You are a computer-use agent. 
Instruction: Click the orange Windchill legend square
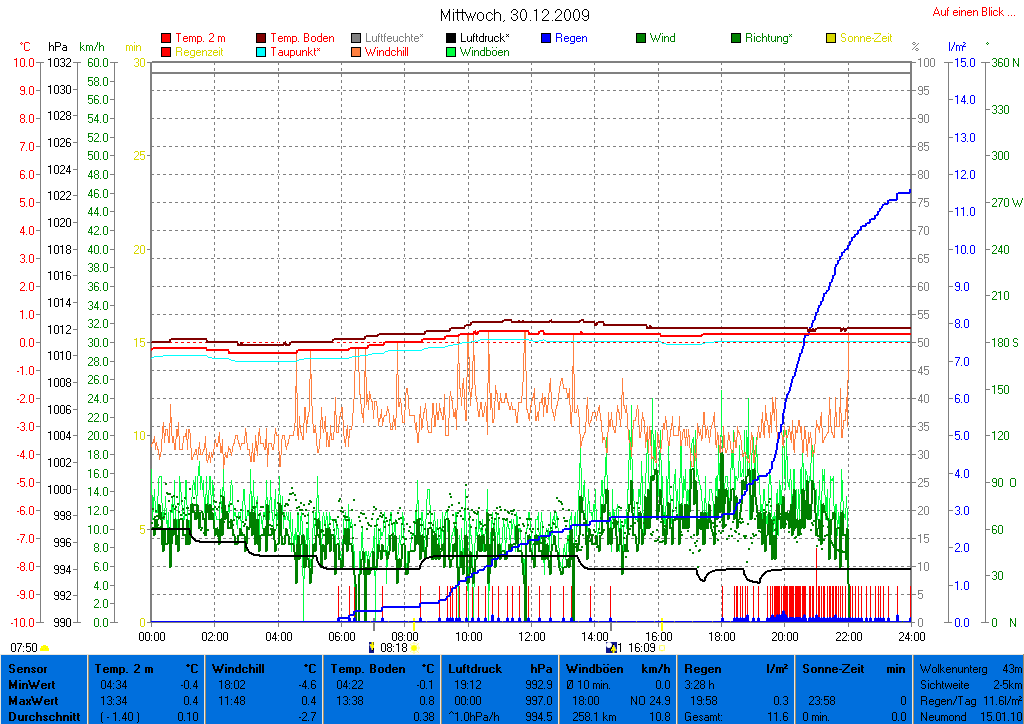pos(356,52)
